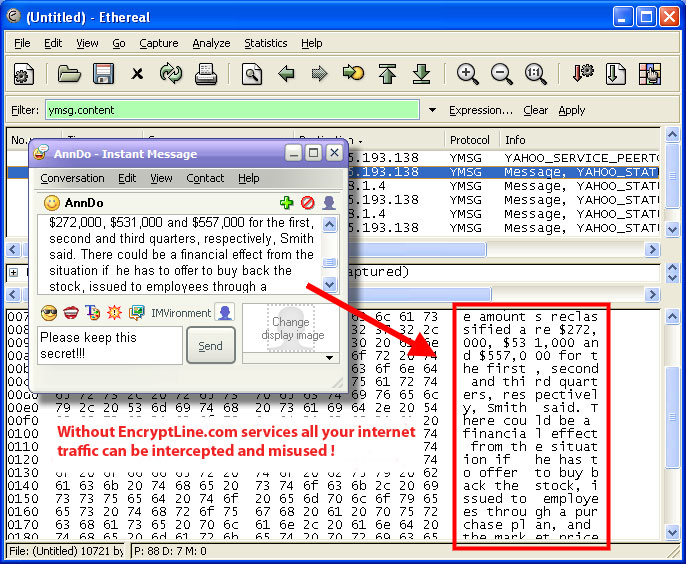Open the Analyze menu

[x=211, y=43]
